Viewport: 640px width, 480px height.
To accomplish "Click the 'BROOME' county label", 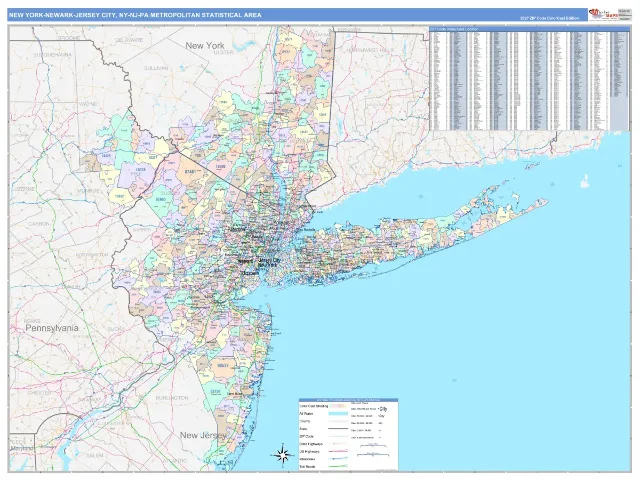I will point(69,38).
